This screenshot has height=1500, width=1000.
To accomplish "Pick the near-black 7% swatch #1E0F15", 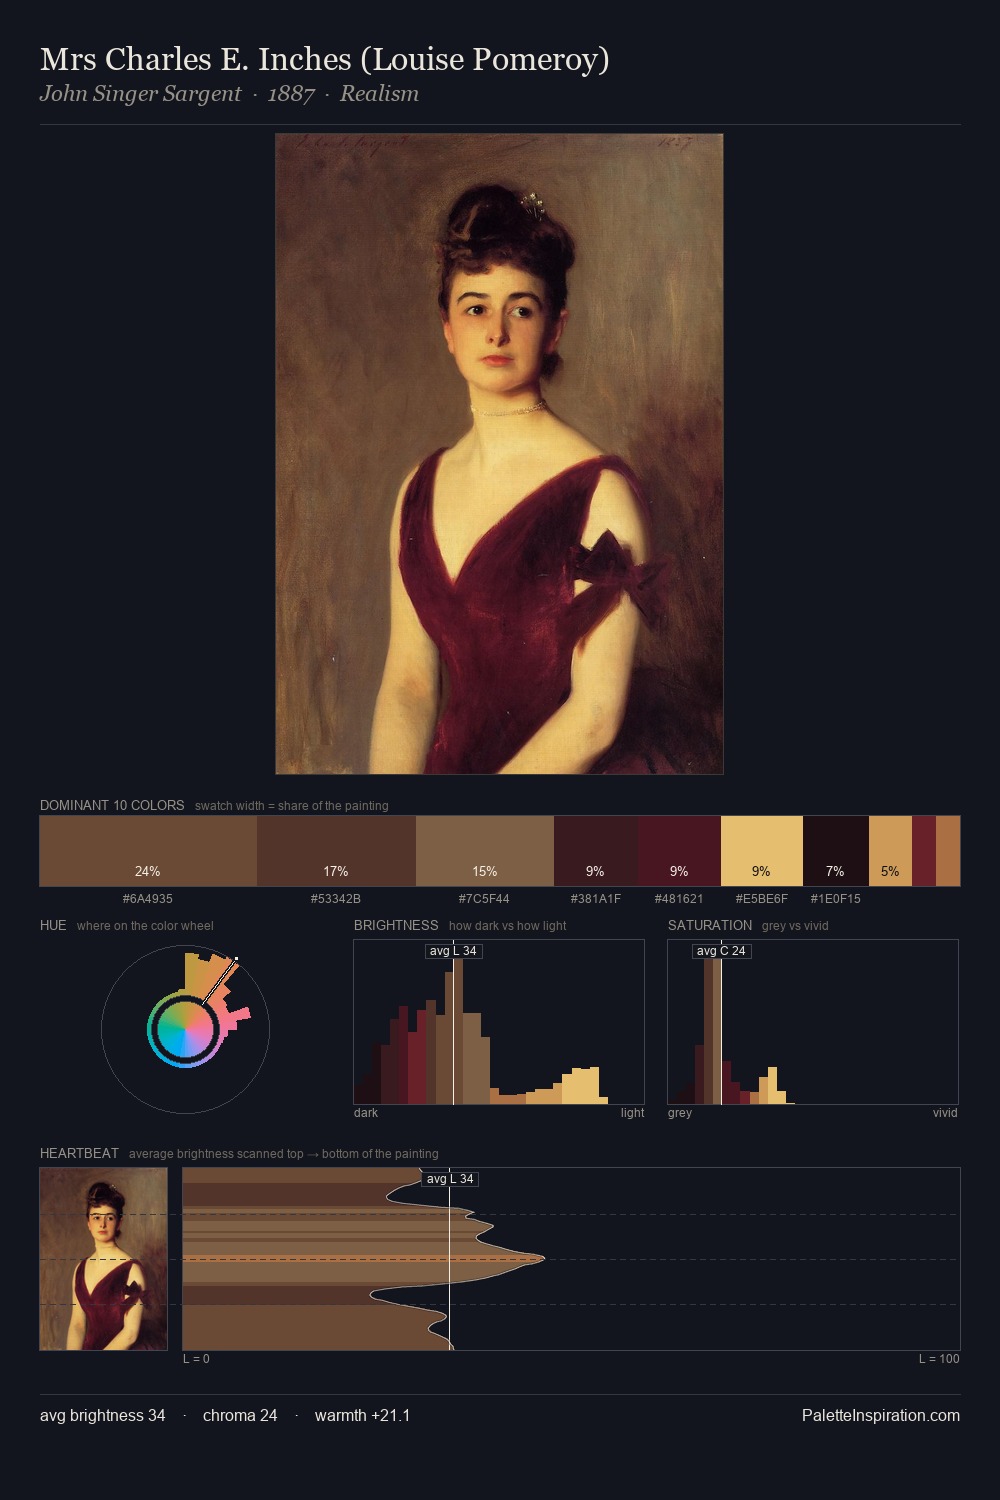I will coord(836,851).
